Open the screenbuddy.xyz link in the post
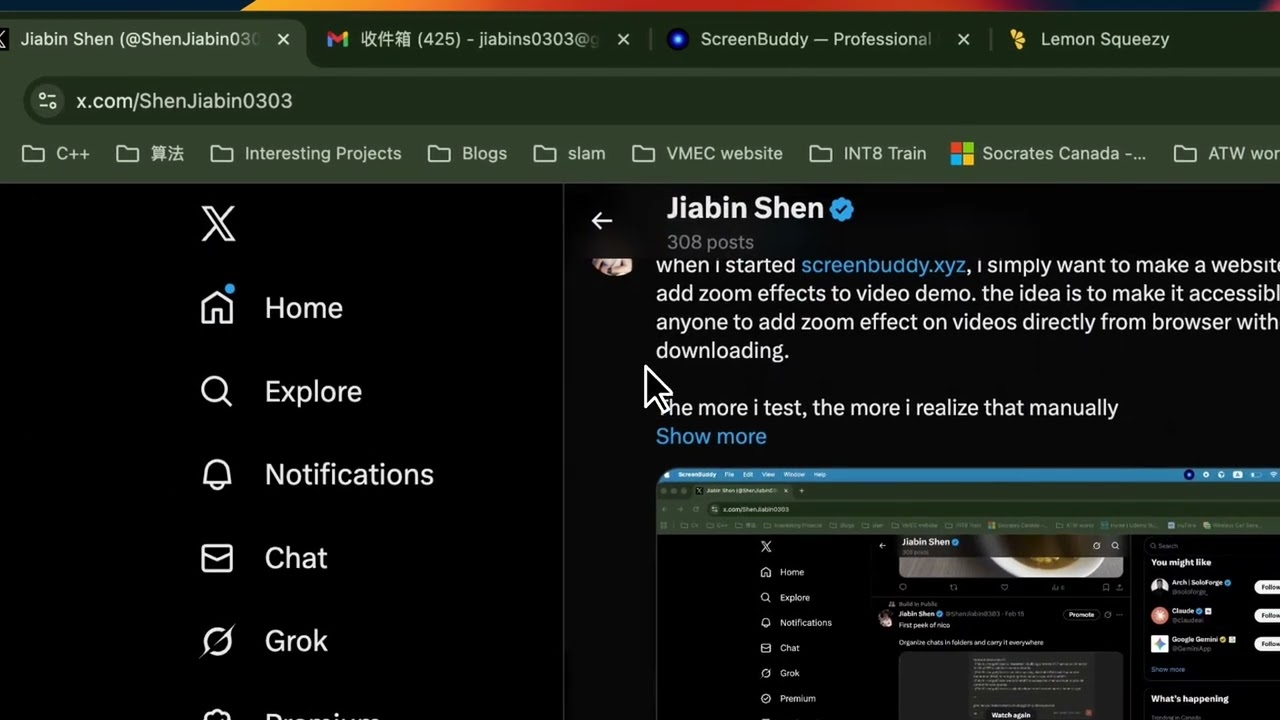 pos(883,265)
